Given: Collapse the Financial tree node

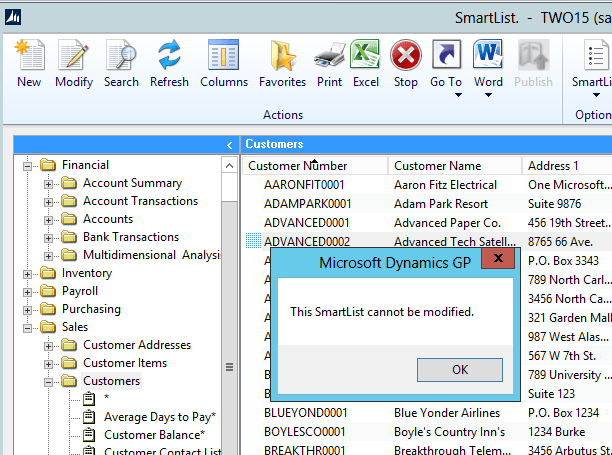Looking at the screenshot, I should click(27, 166).
